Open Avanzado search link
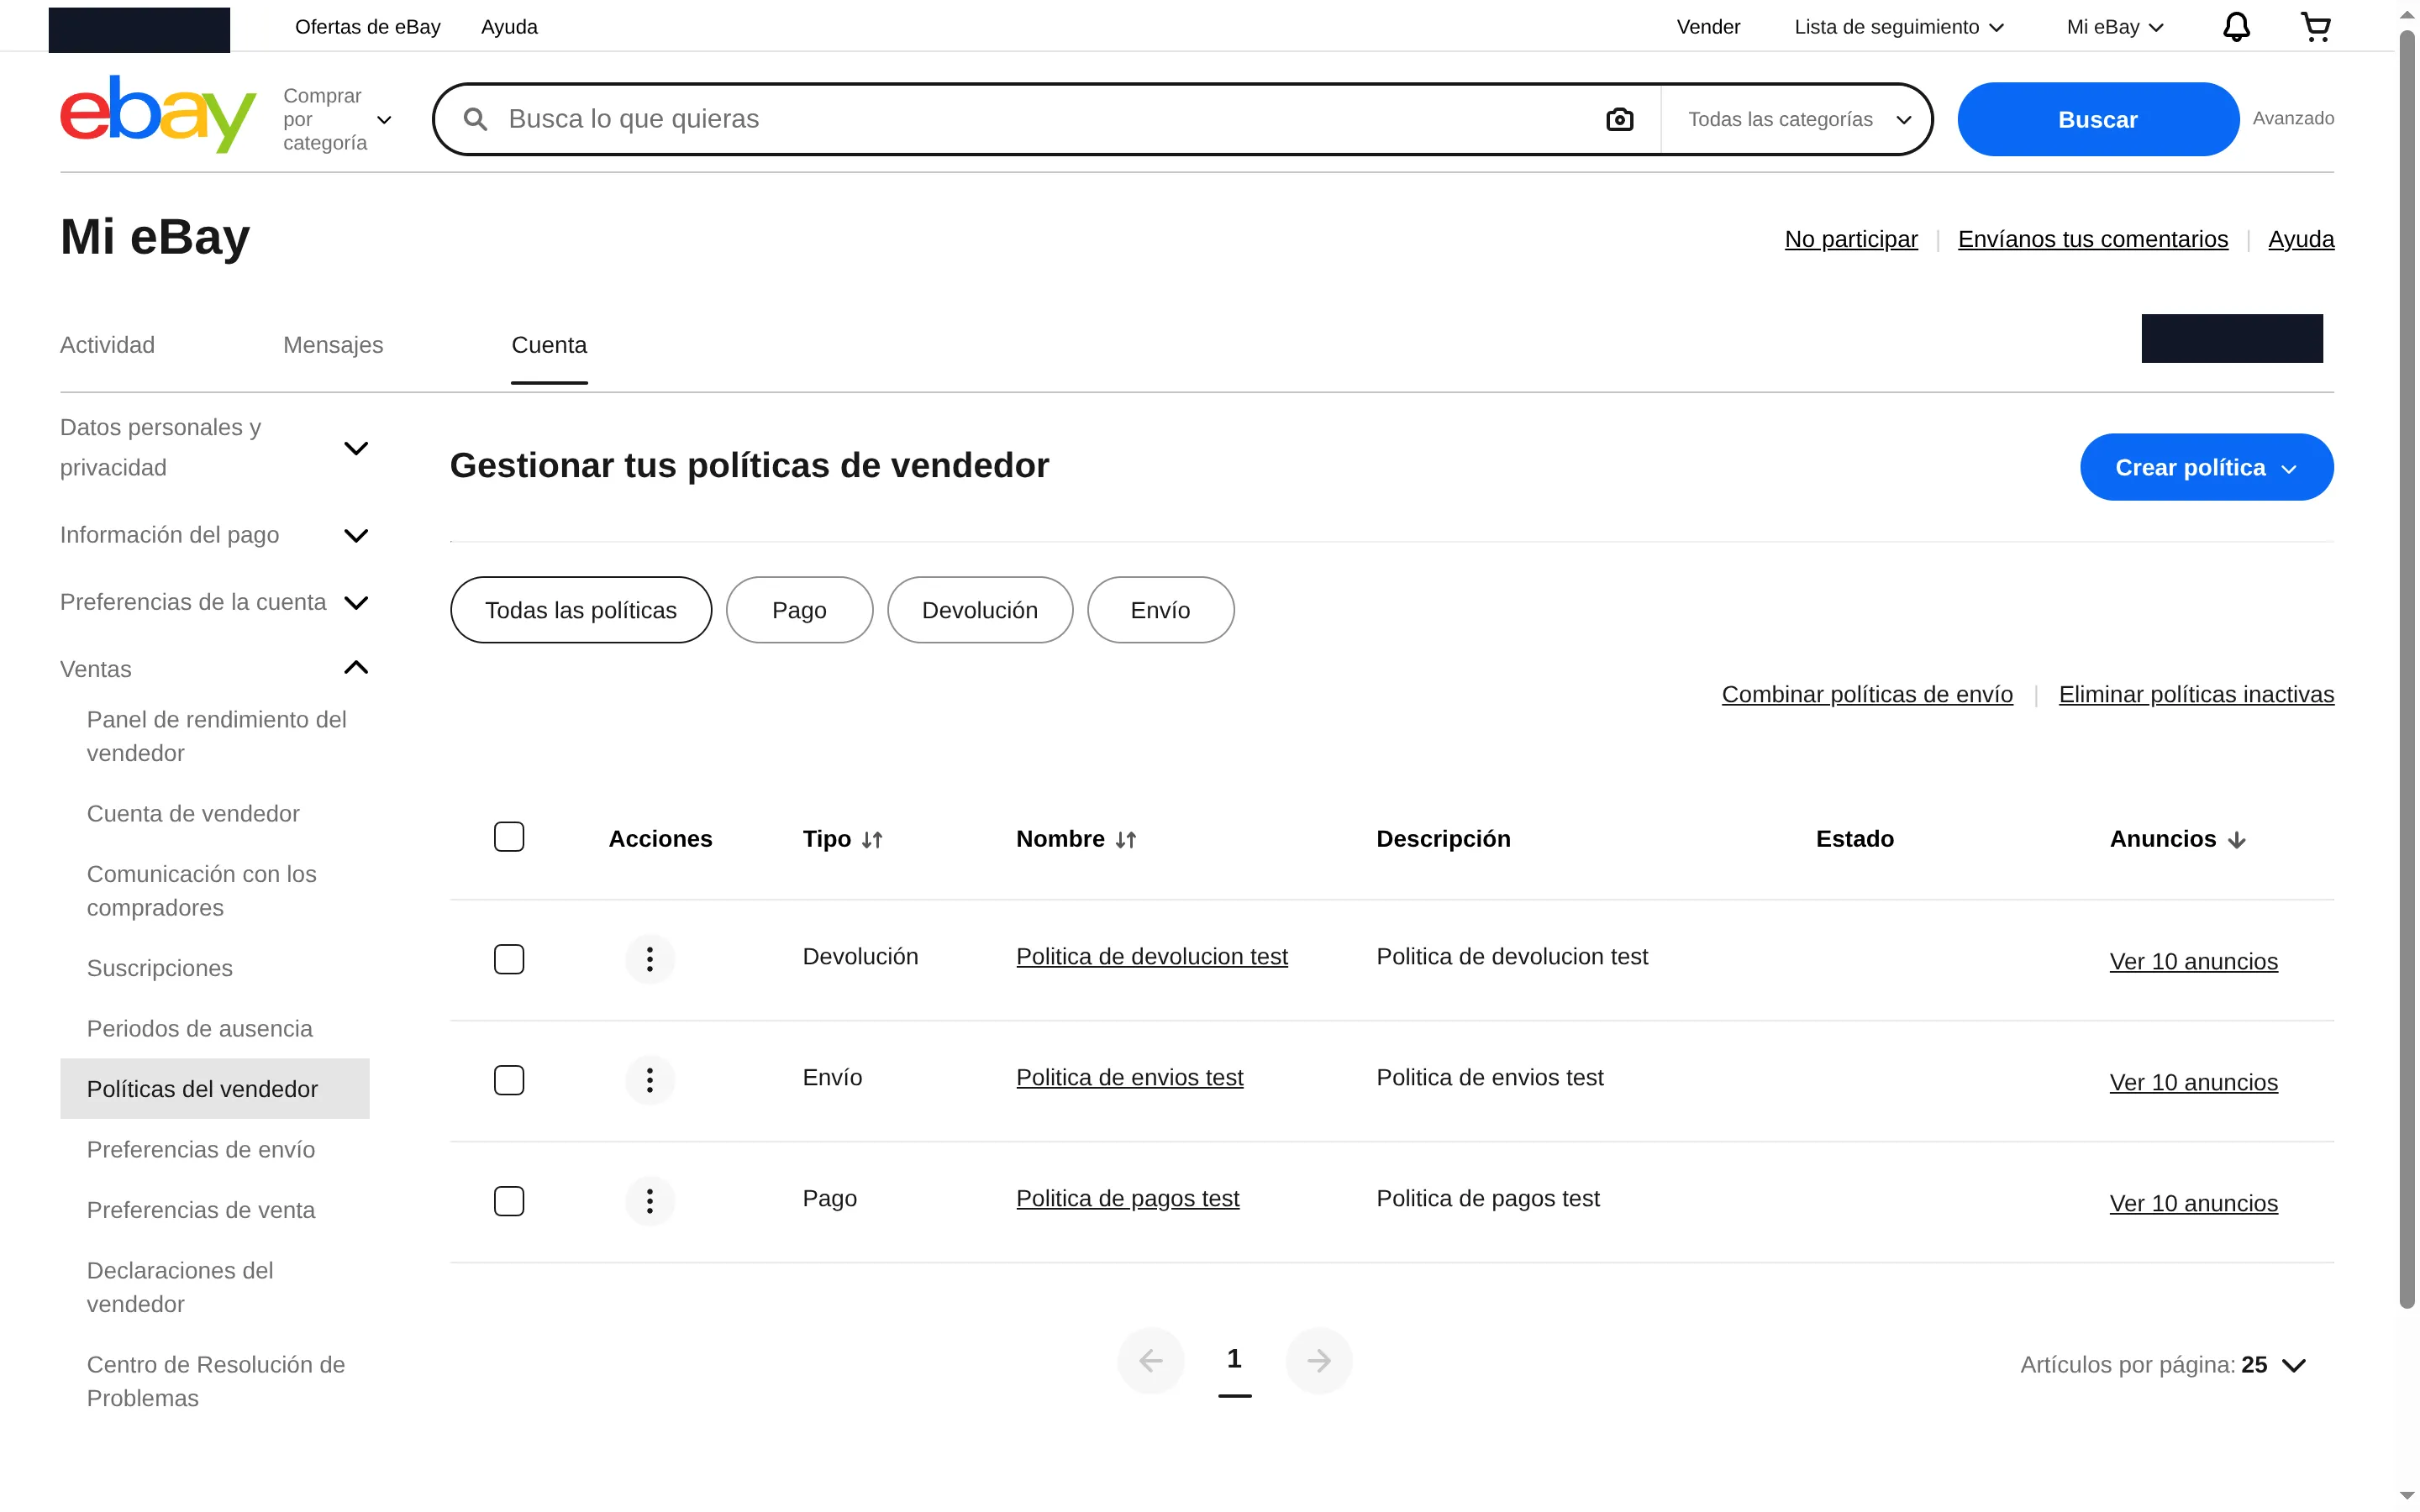 click(2293, 118)
